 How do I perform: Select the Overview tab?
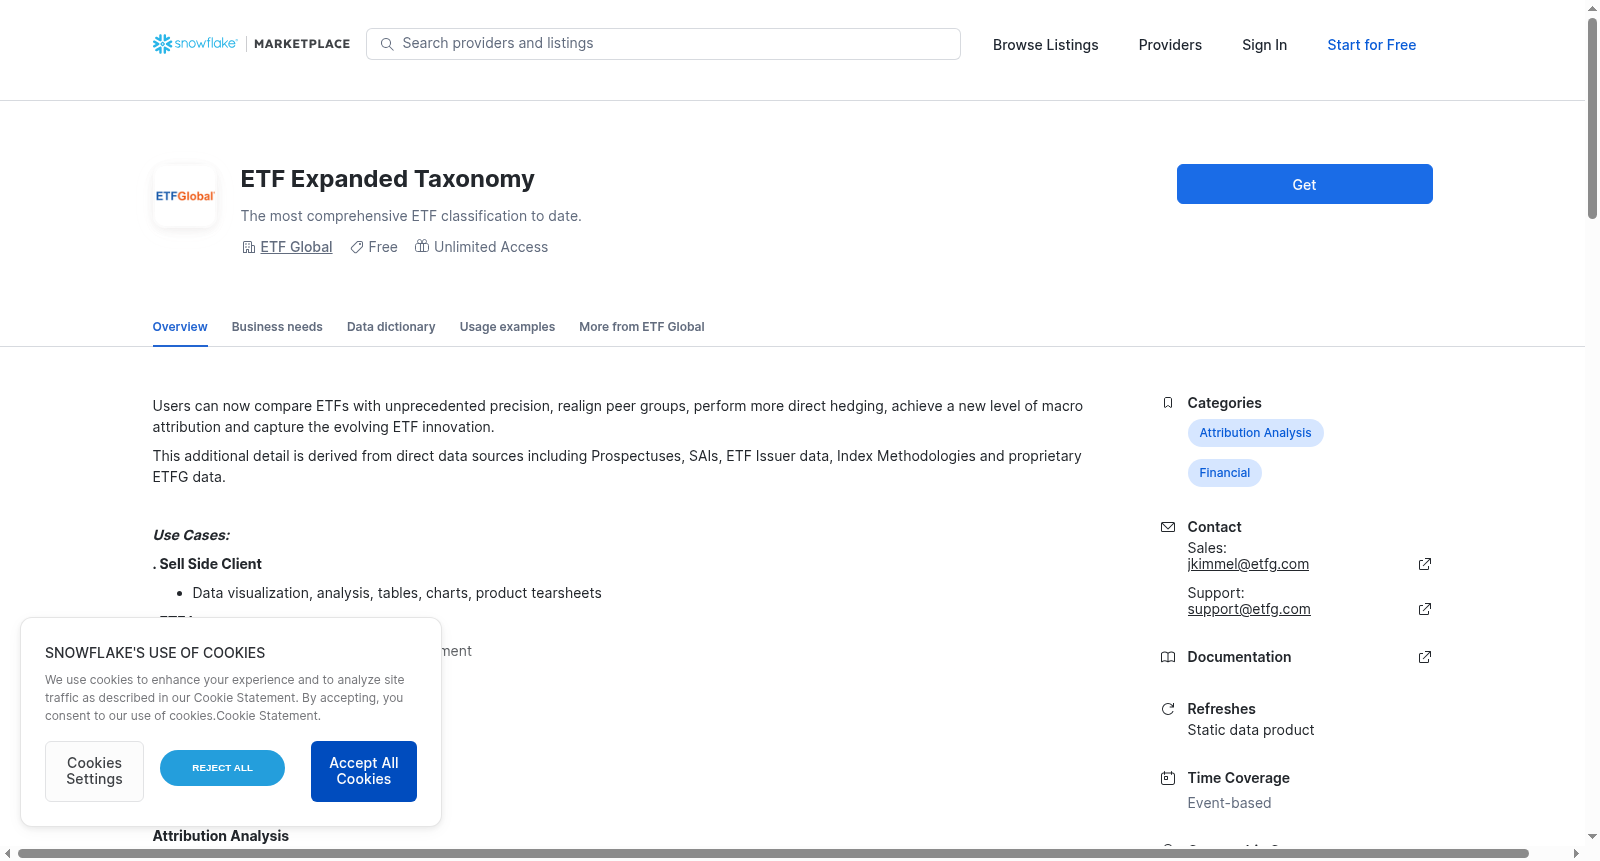point(180,327)
